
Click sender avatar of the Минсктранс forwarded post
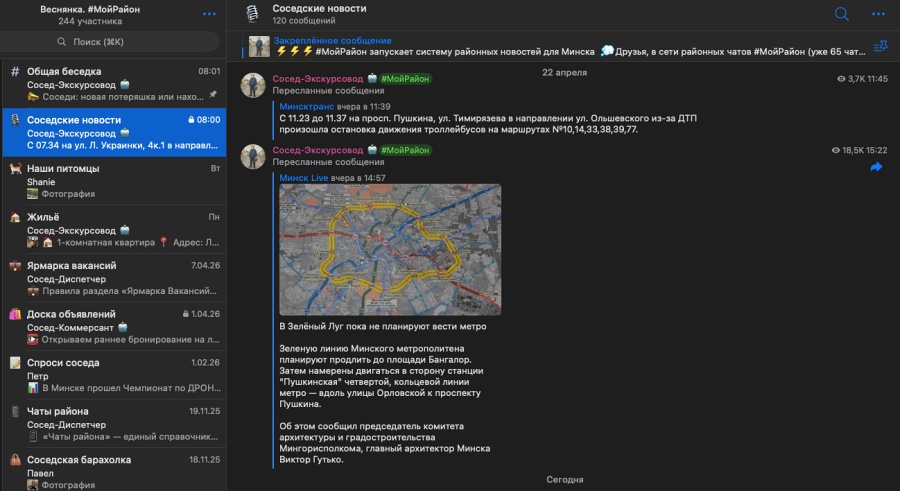pos(253,84)
